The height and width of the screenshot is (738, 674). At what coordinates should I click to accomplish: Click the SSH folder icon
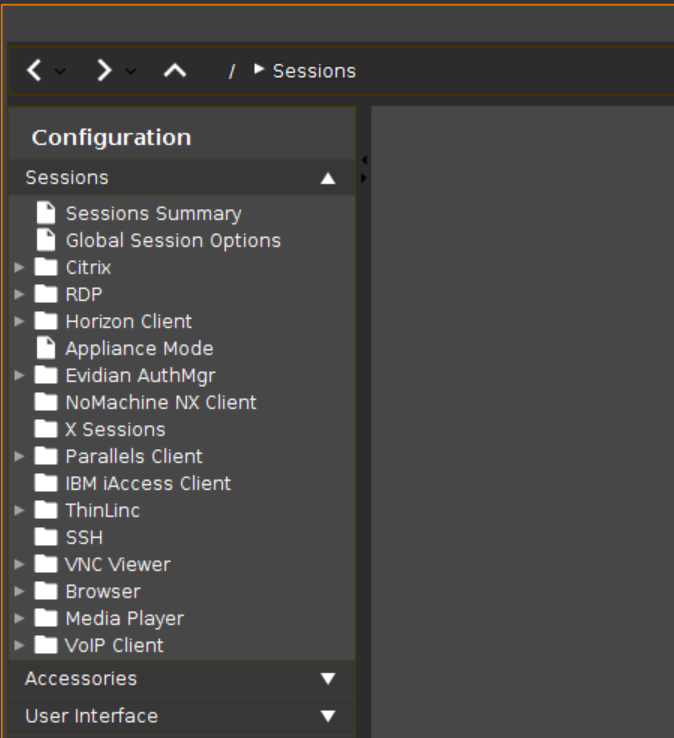pos(46,537)
